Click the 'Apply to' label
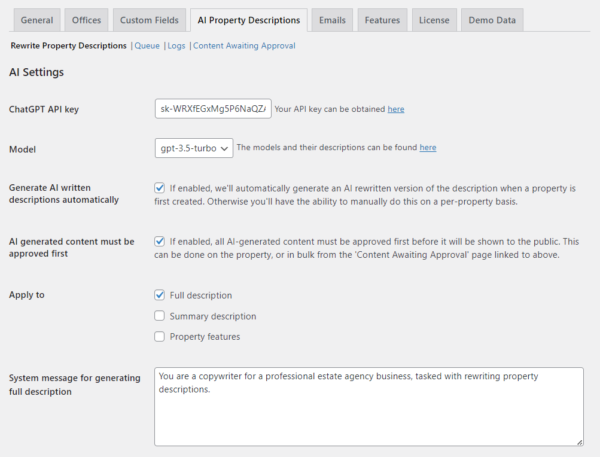Screen dimensions: 600x457 pos(27,295)
